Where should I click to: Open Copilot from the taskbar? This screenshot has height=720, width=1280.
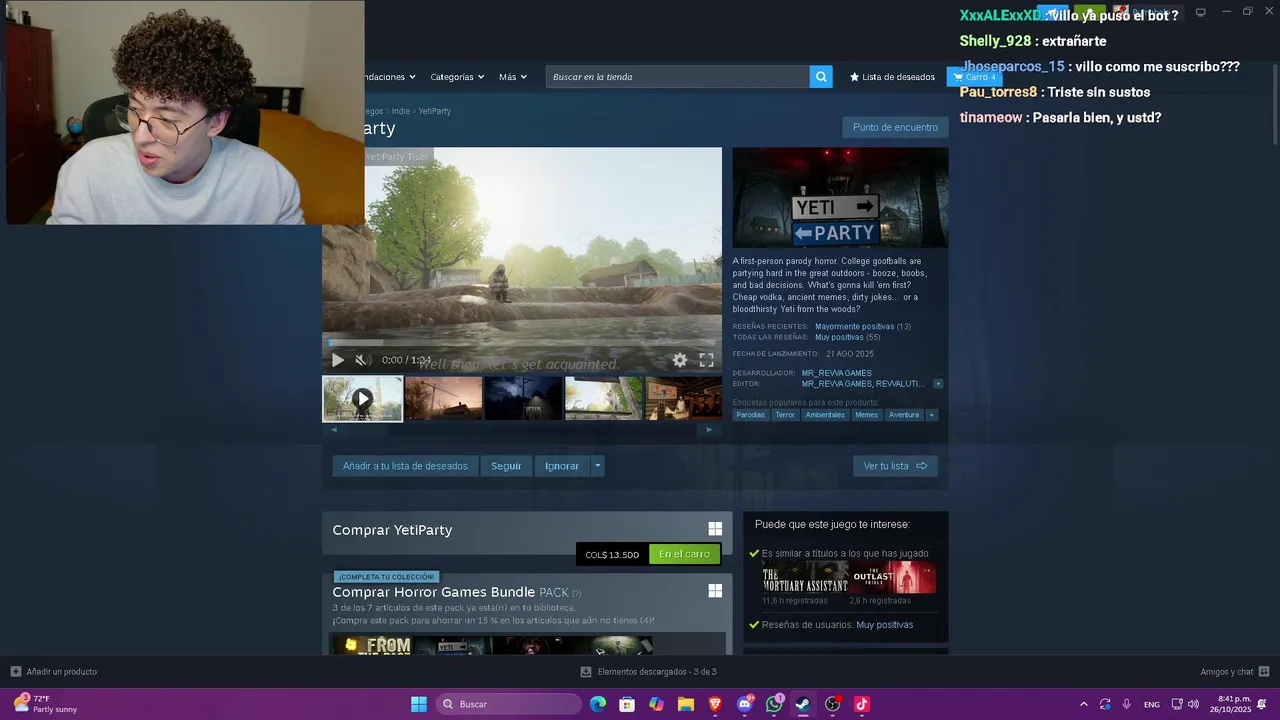(656, 704)
